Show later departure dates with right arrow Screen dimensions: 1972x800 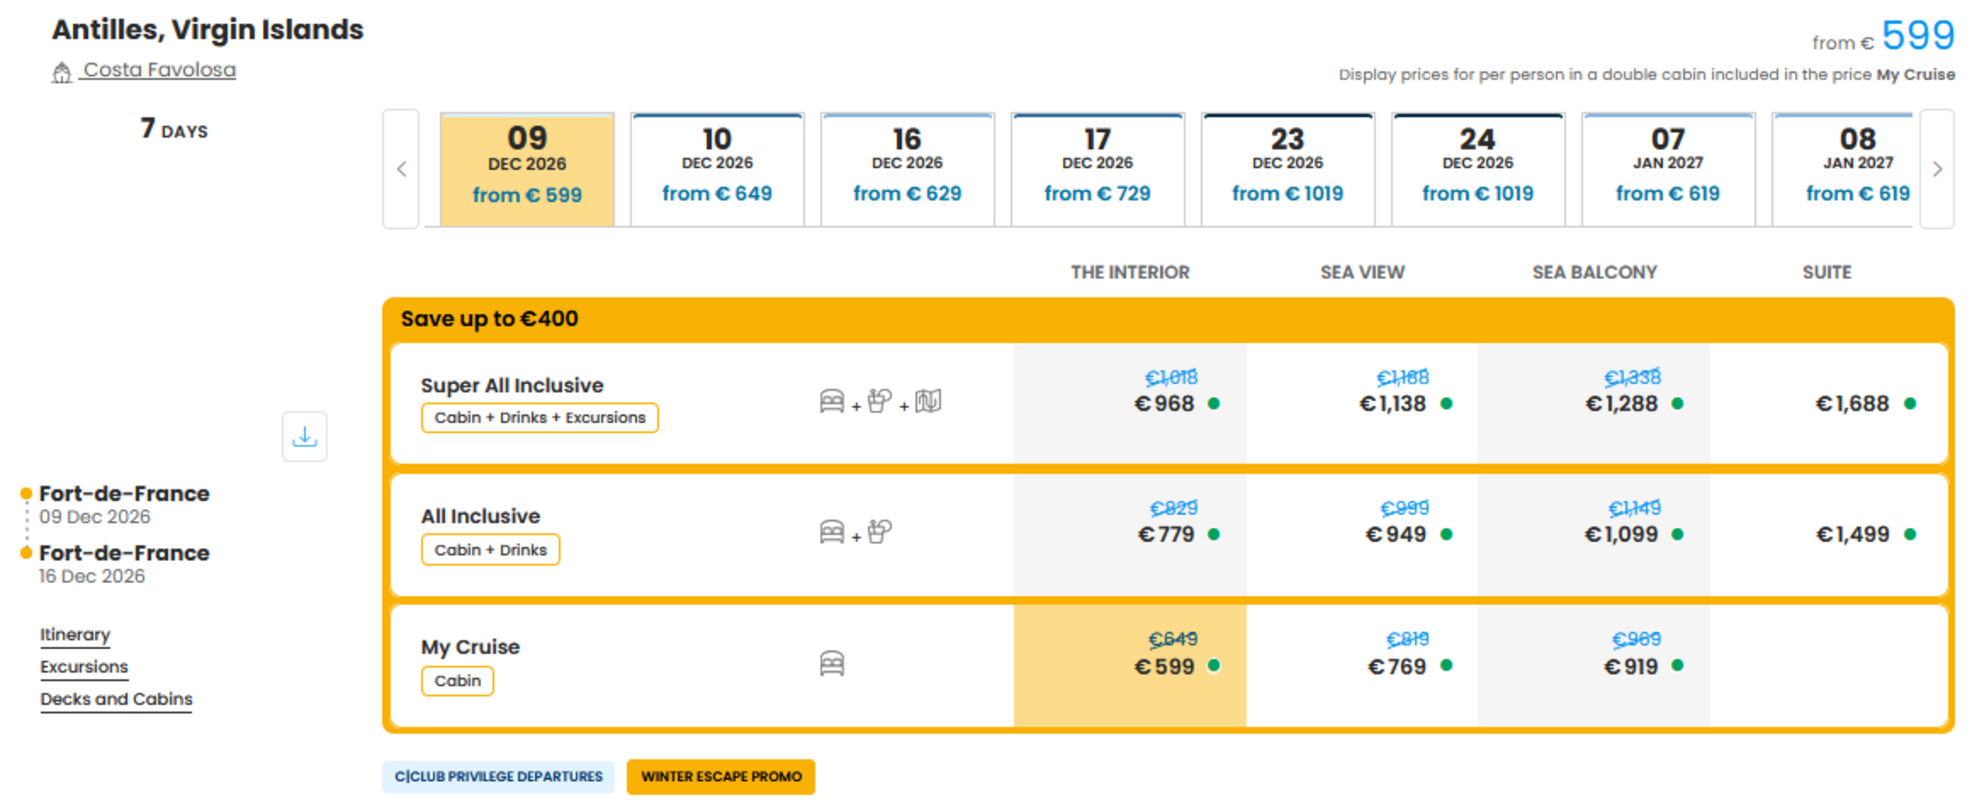coord(1937,169)
